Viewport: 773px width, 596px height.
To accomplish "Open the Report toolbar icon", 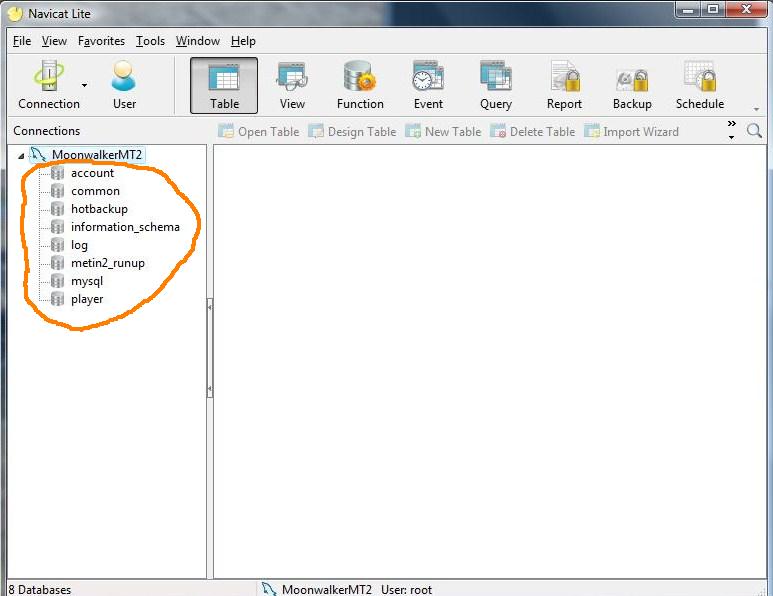I will (564, 85).
